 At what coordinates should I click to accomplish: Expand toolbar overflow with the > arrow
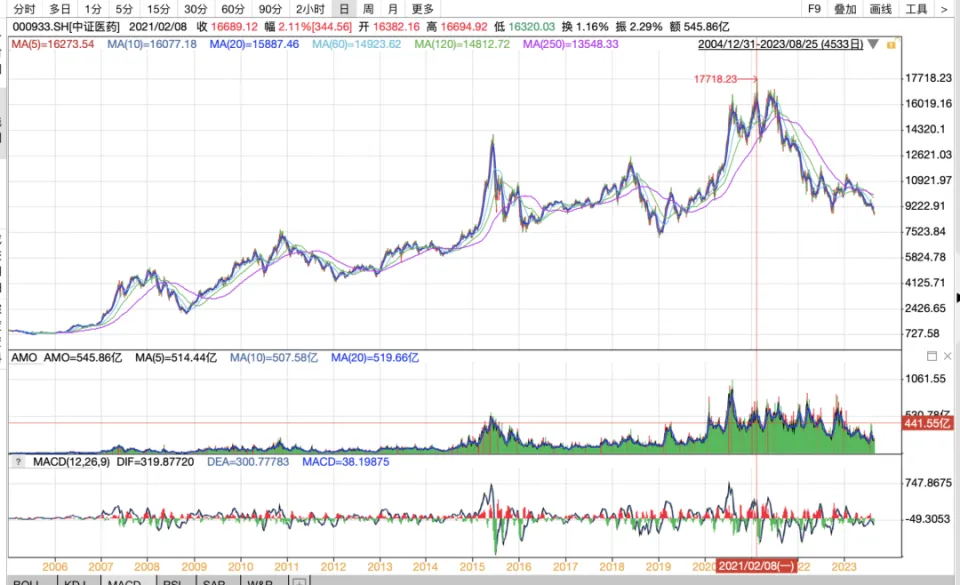tap(944, 9)
